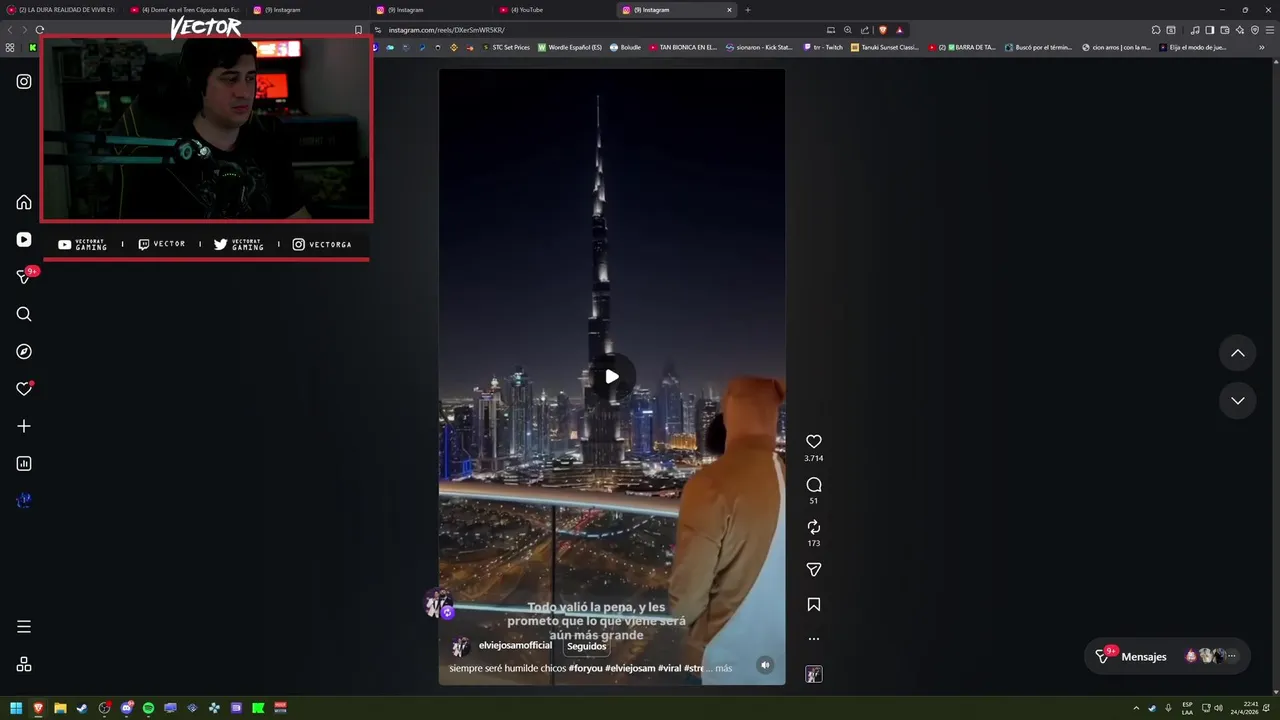Open the Explore compass icon
Screen dimensions: 1280x720
pos(24,352)
